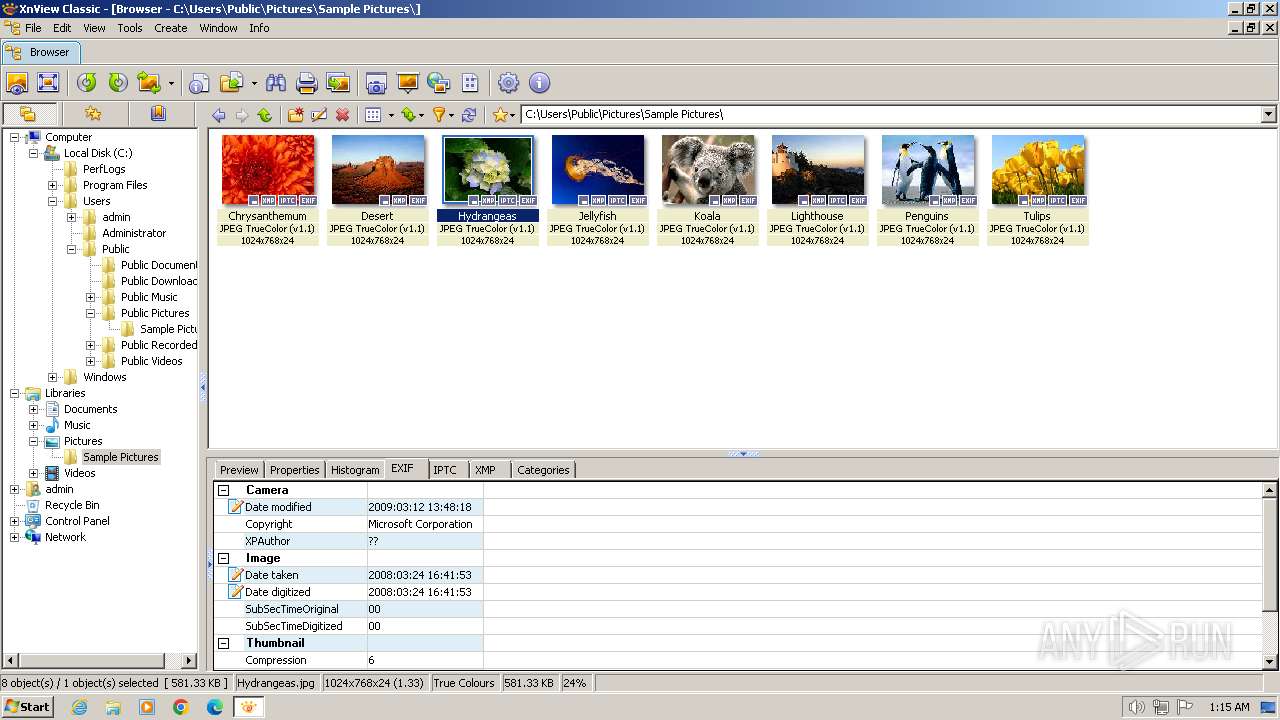Screen dimensions: 1280x720
Task: Switch to the Properties tab
Action: tap(294, 470)
